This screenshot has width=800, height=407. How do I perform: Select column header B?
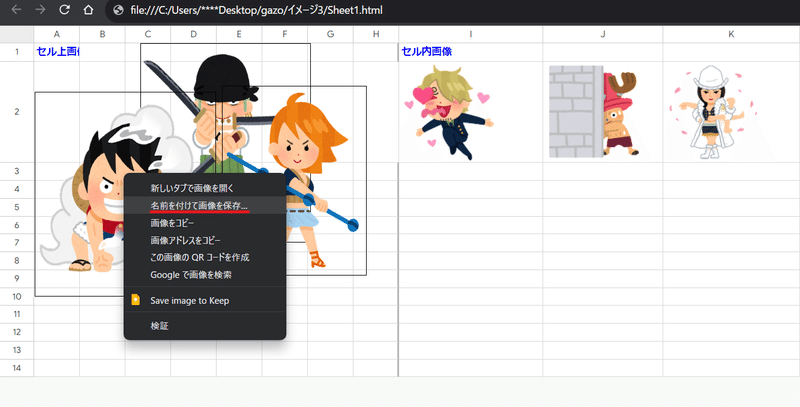click(x=102, y=34)
